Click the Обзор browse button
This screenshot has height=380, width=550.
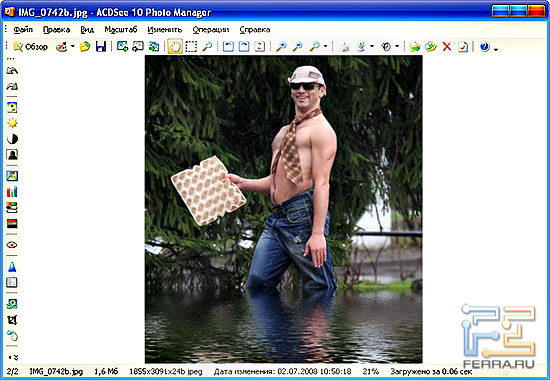tap(31, 47)
